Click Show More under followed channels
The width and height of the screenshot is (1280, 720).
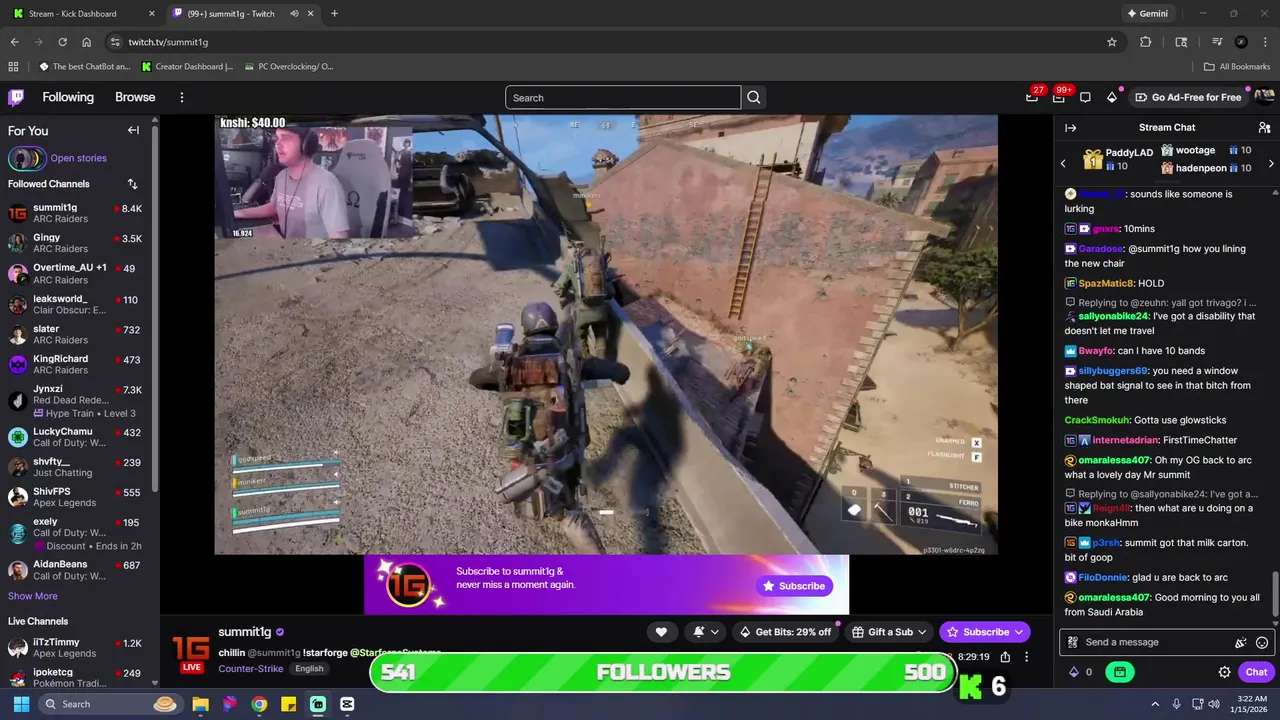point(33,596)
